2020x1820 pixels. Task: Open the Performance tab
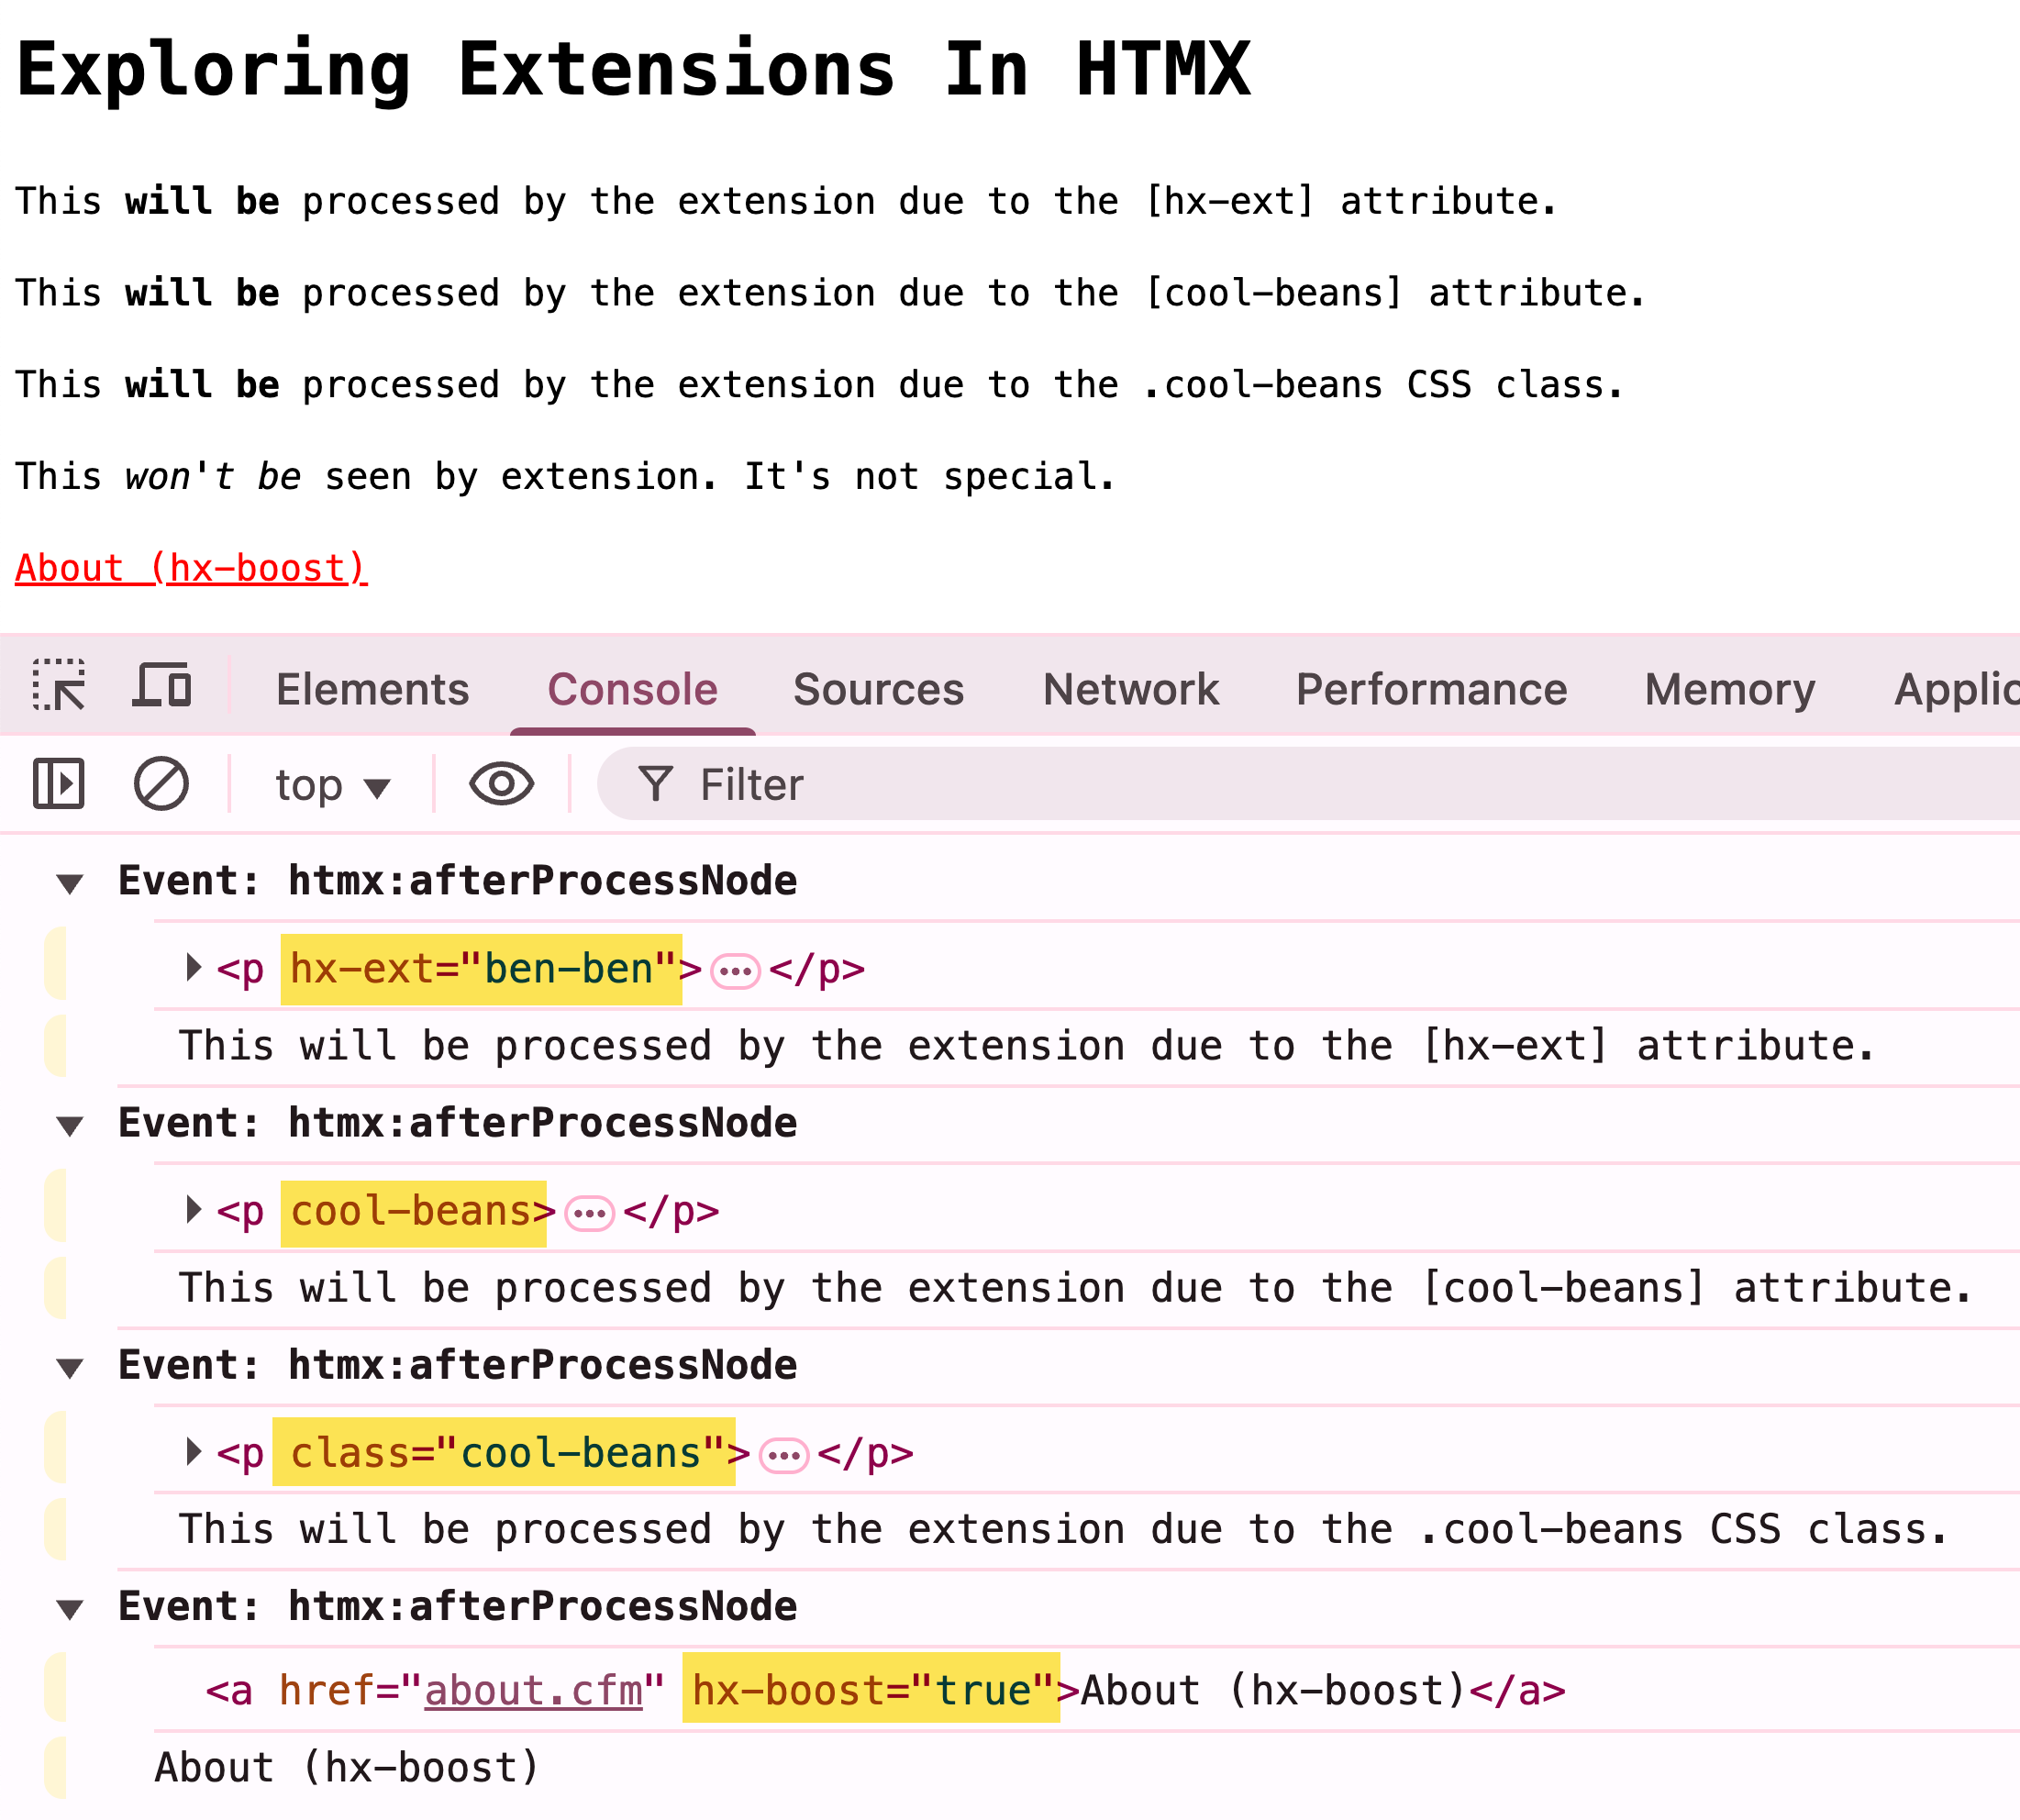coord(1431,689)
